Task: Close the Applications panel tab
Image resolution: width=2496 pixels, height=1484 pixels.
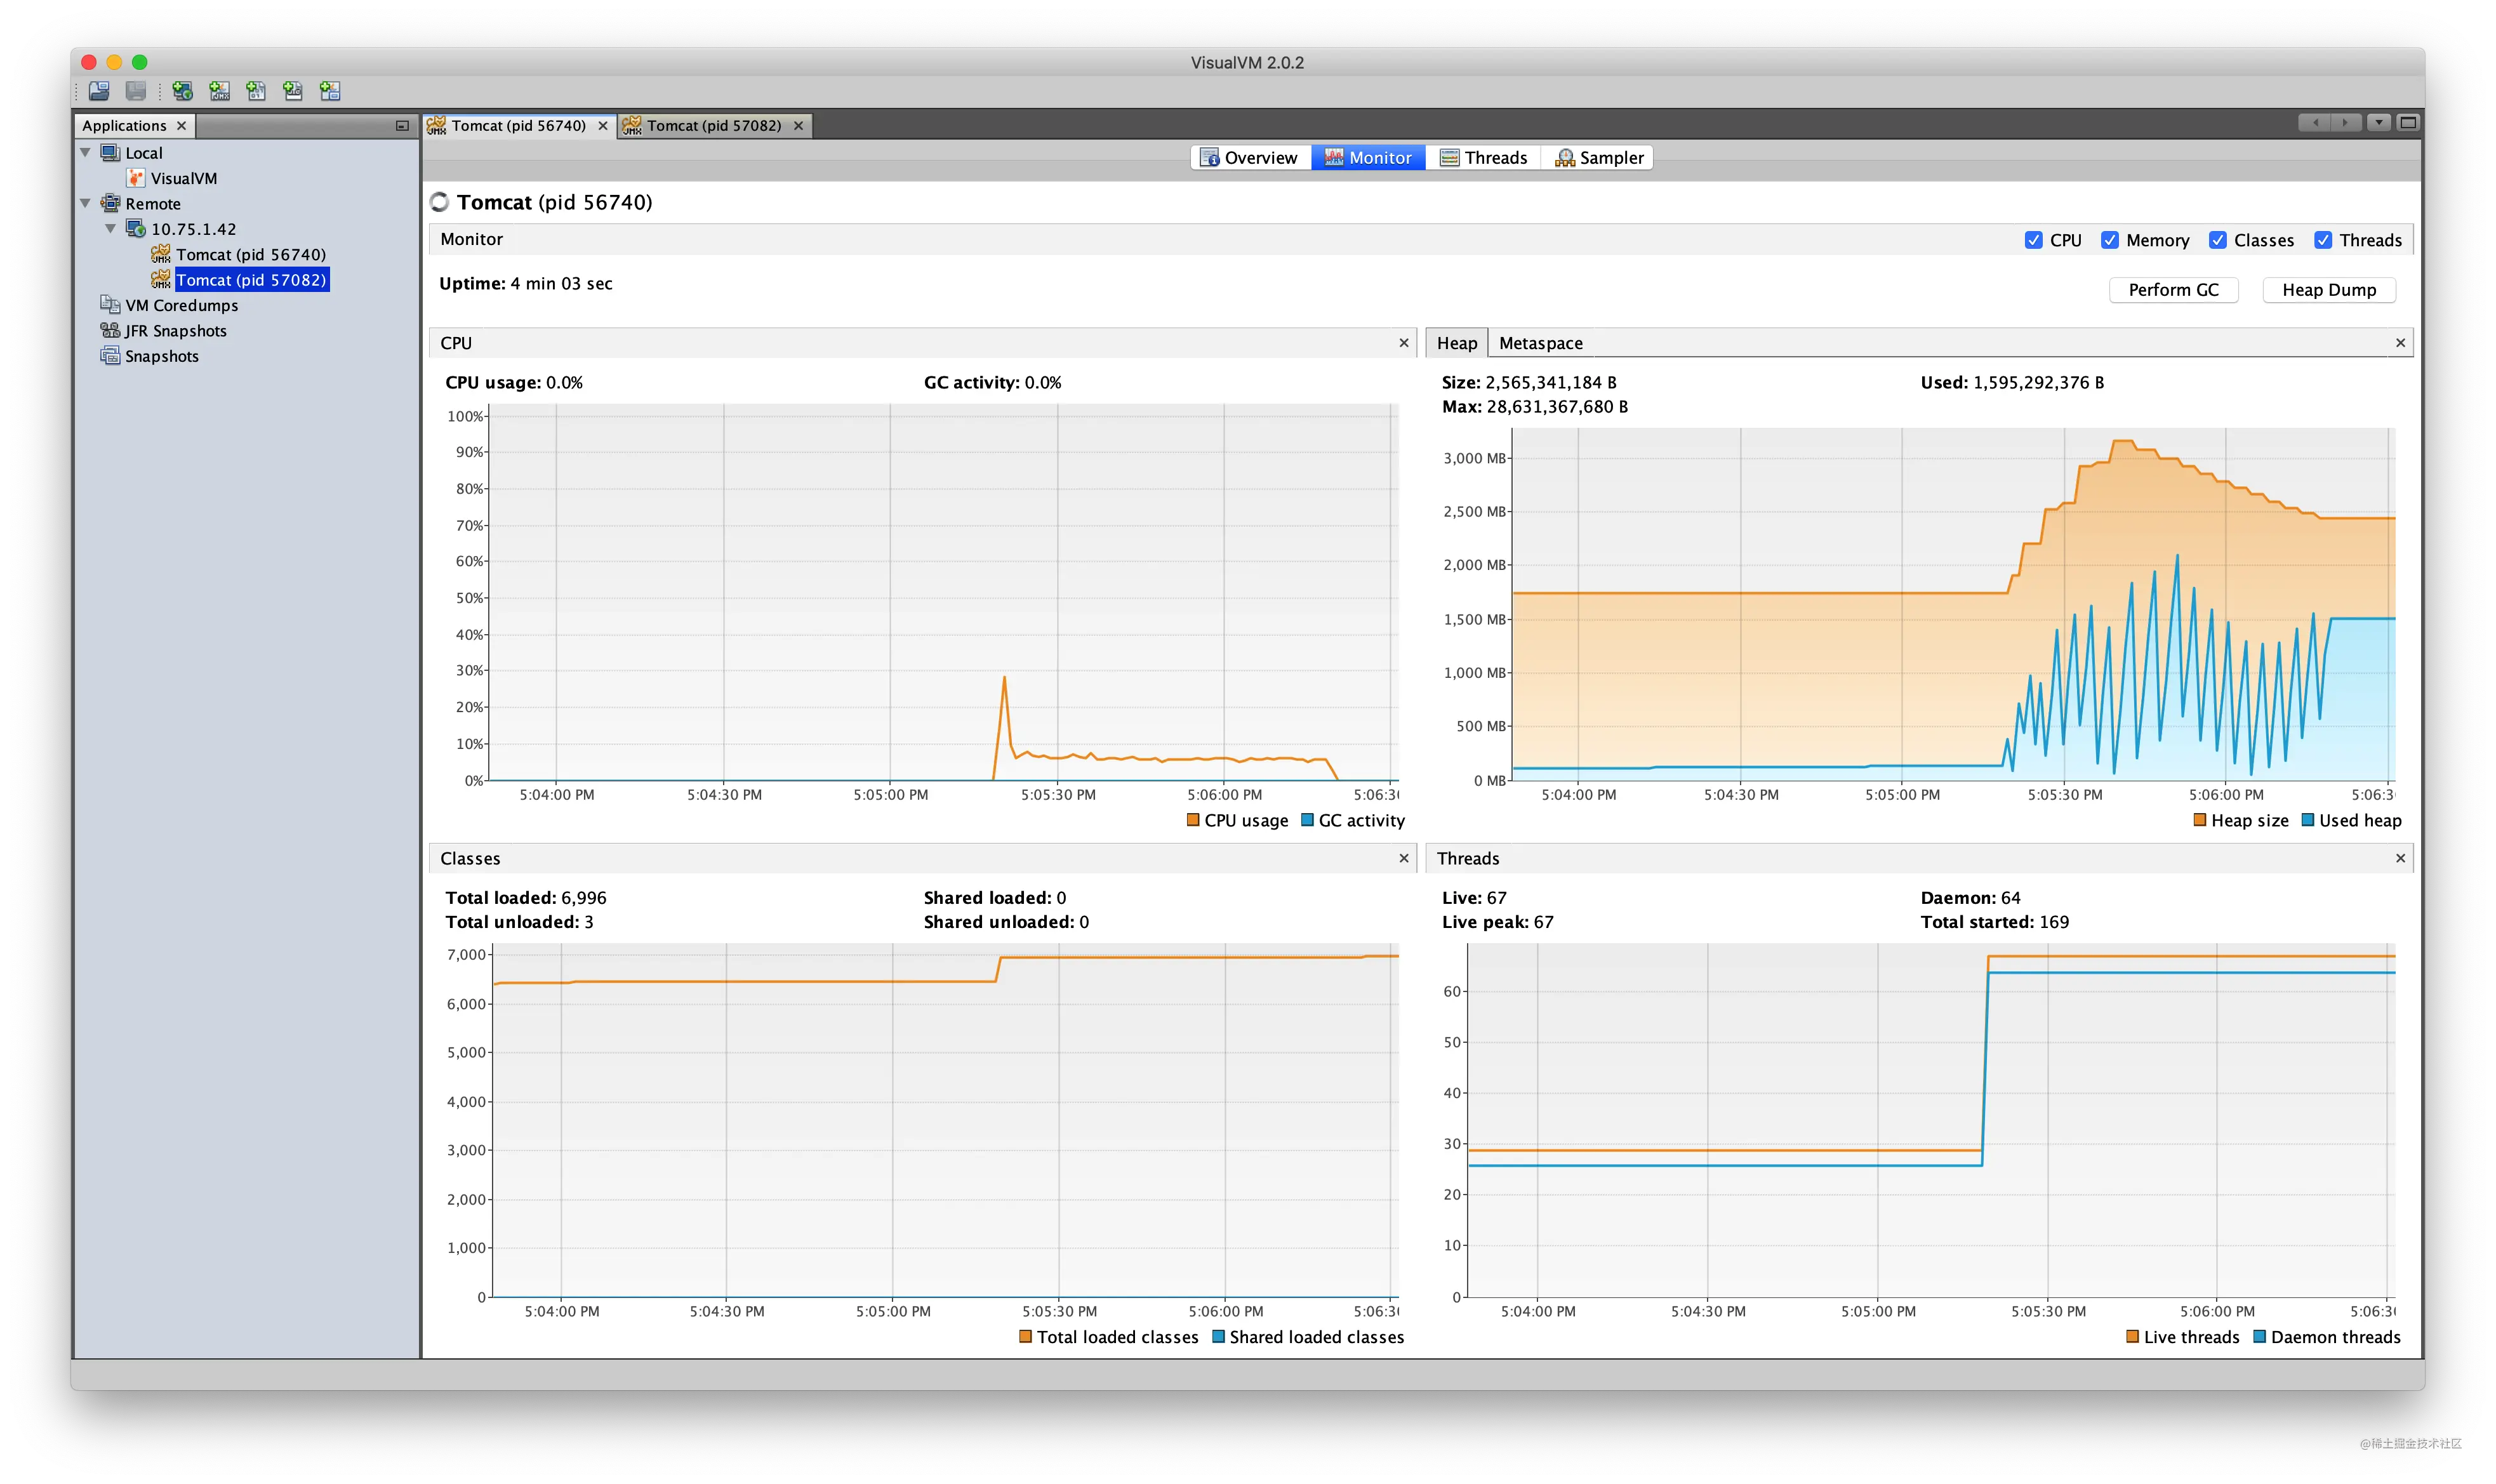Action: click(181, 126)
